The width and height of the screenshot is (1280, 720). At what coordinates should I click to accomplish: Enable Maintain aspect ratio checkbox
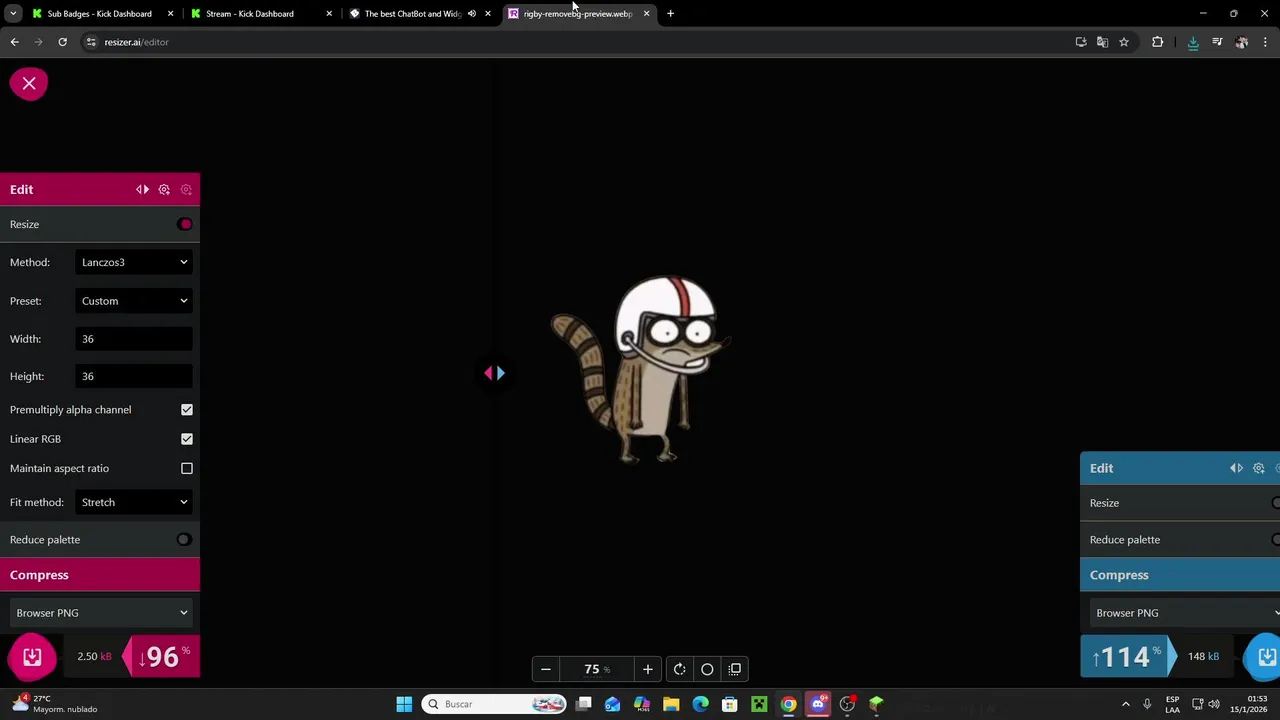tap(187, 468)
